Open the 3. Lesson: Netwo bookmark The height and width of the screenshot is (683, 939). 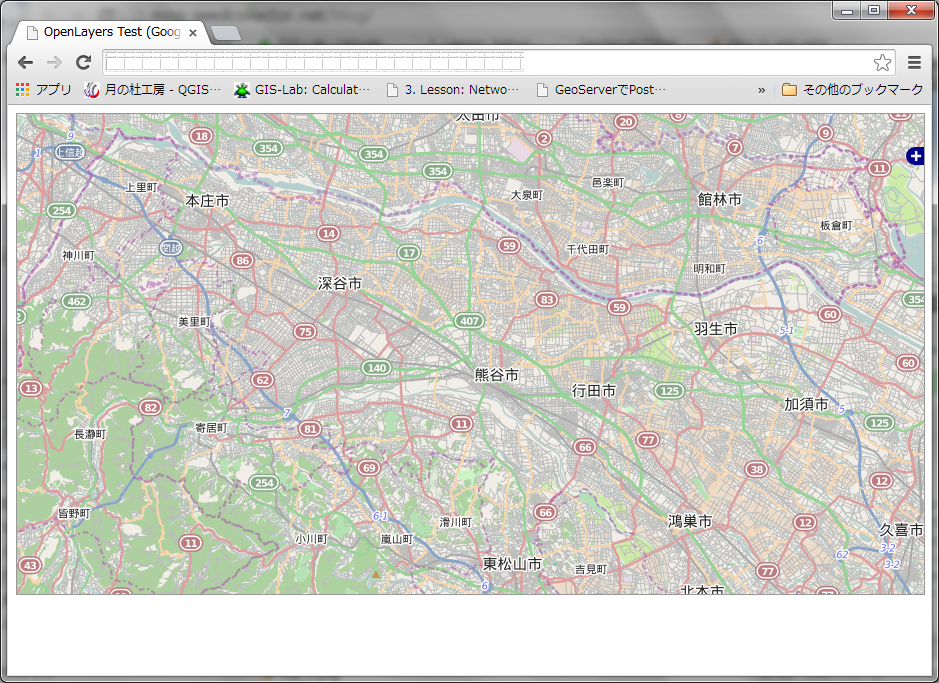[x=453, y=90]
